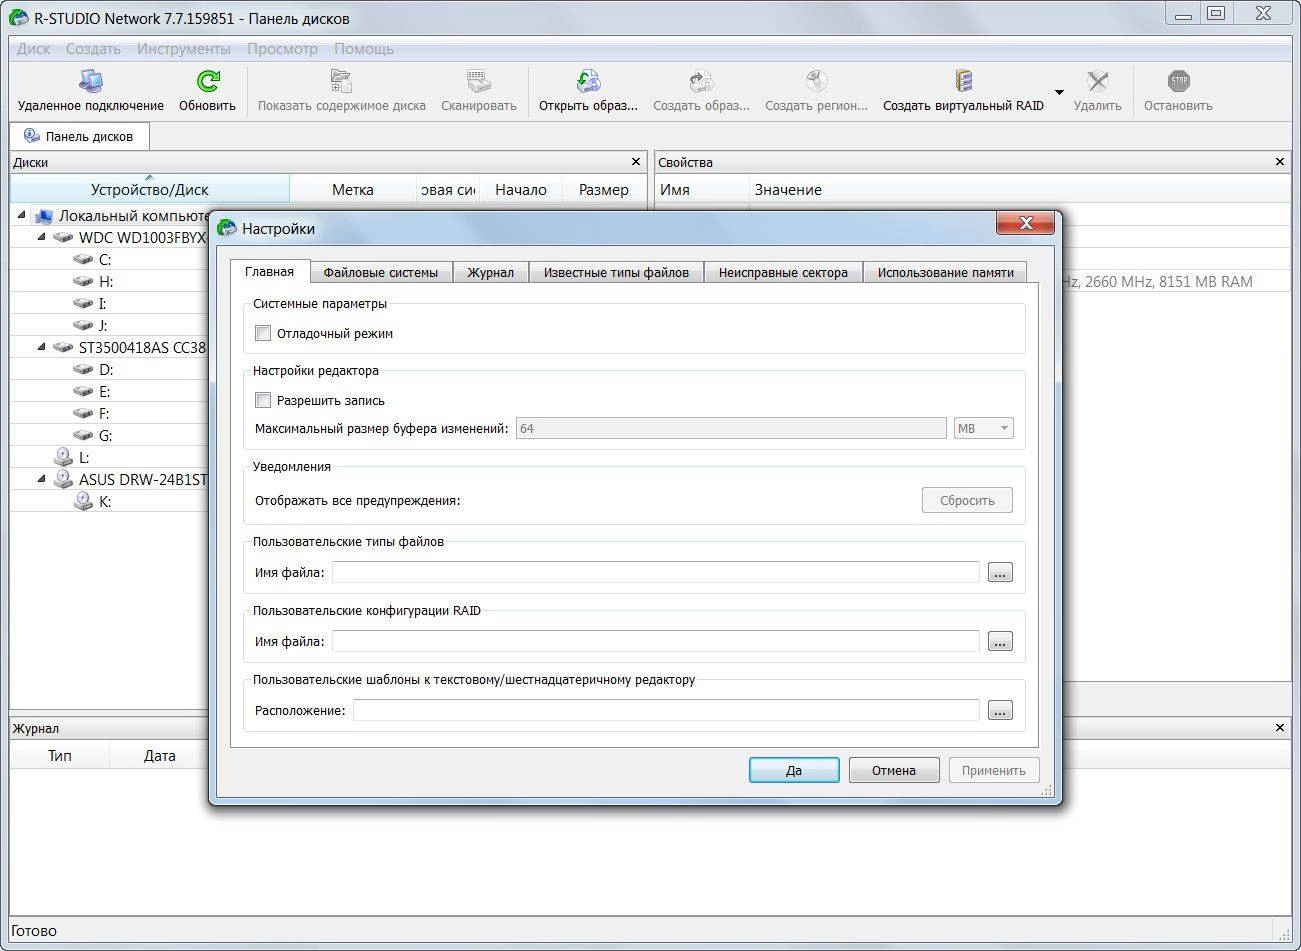Click the Удалить toolbar icon
The height and width of the screenshot is (951, 1301).
[1097, 81]
